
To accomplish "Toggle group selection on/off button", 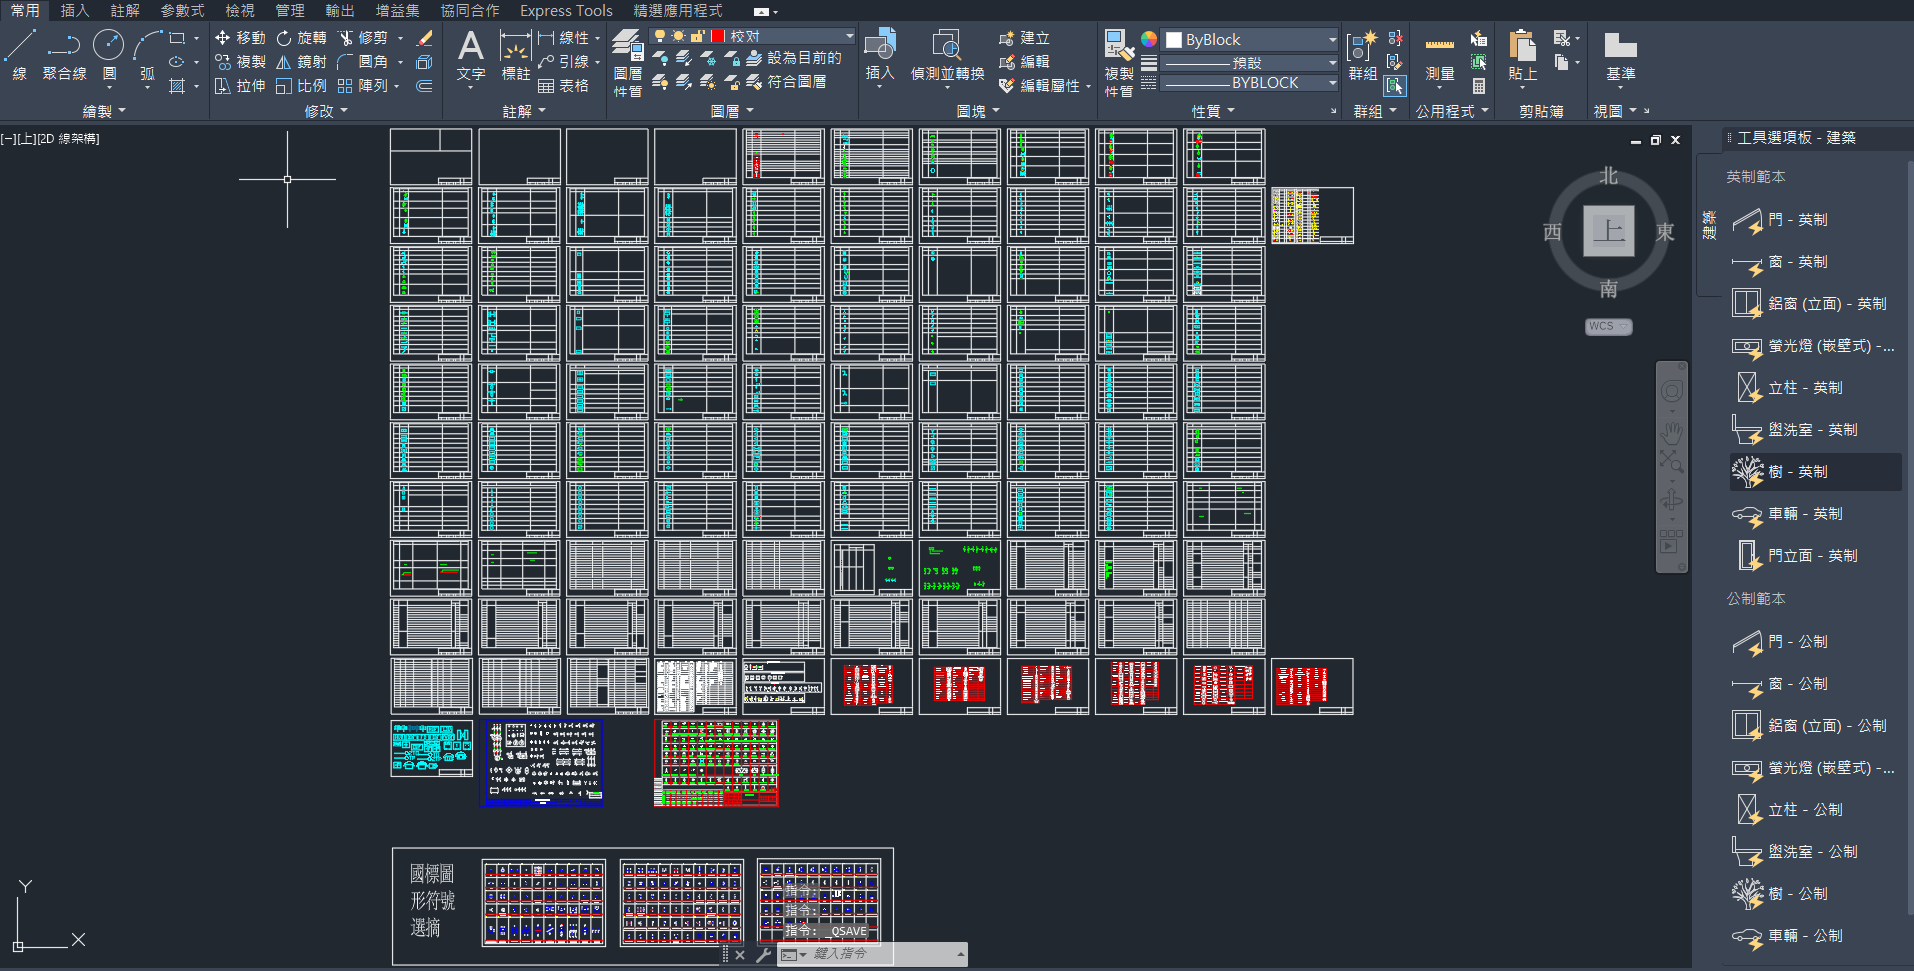I will [x=1395, y=86].
